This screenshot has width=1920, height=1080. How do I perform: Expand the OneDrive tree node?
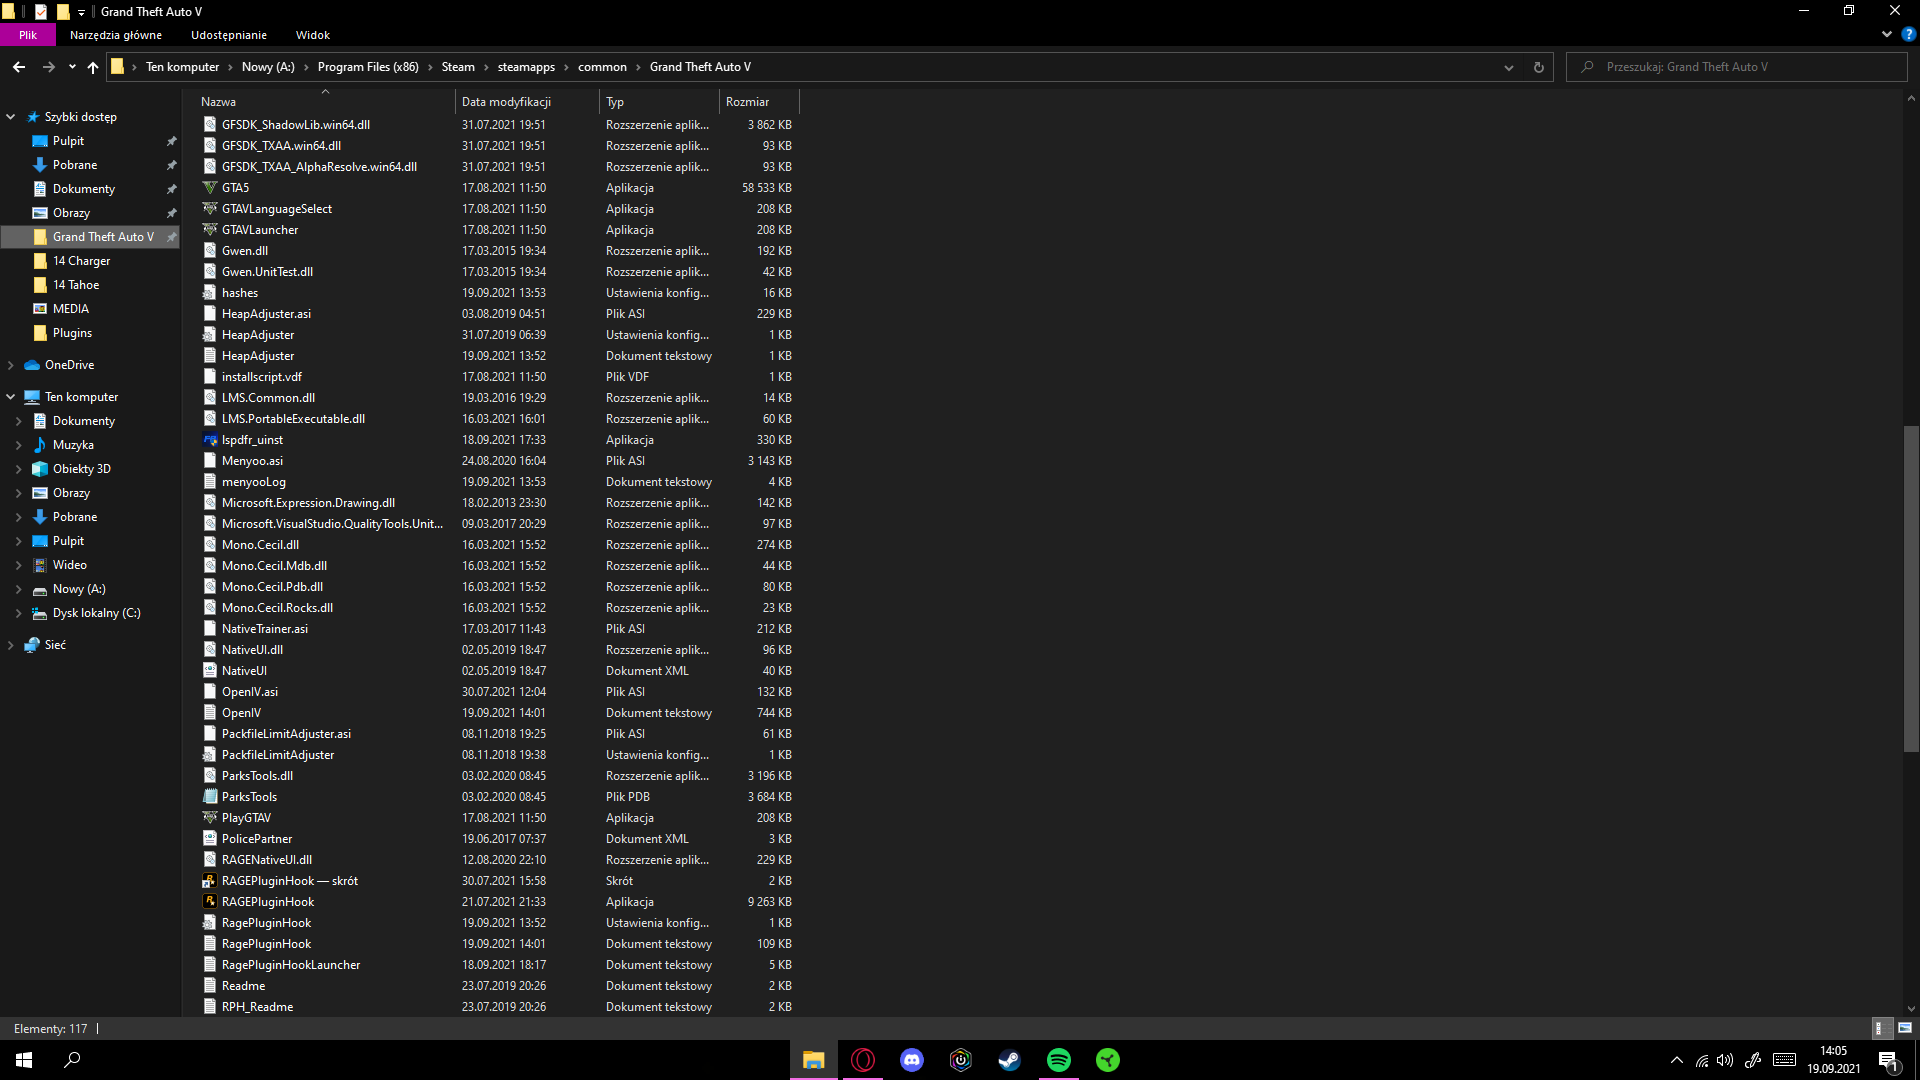click(11, 365)
